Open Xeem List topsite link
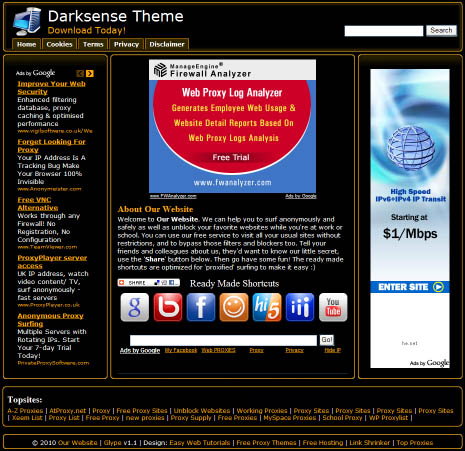Viewport: 465px width, 451px height. (27, 418)
